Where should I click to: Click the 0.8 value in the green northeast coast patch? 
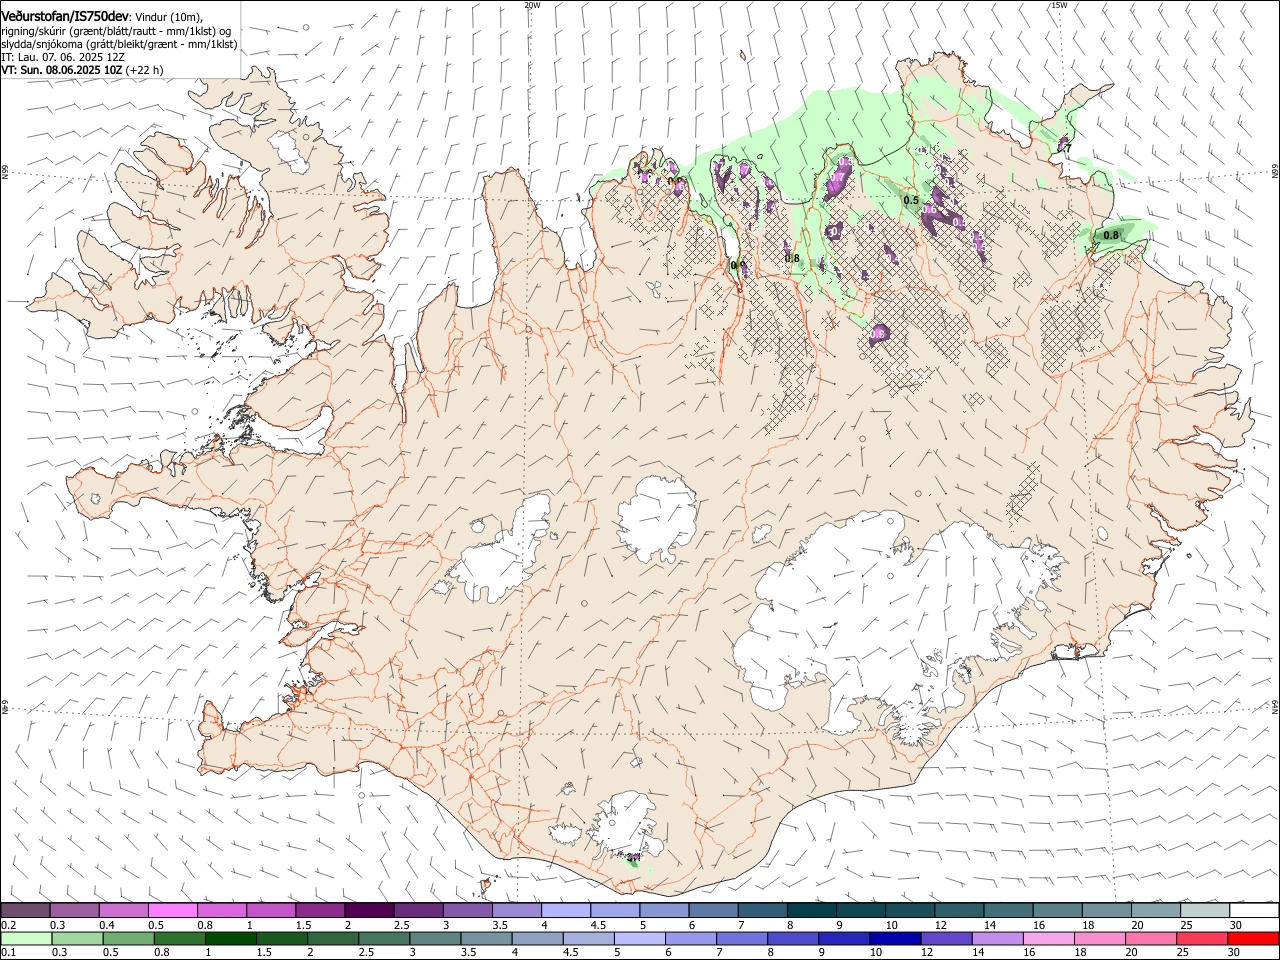pos(1111,236)
